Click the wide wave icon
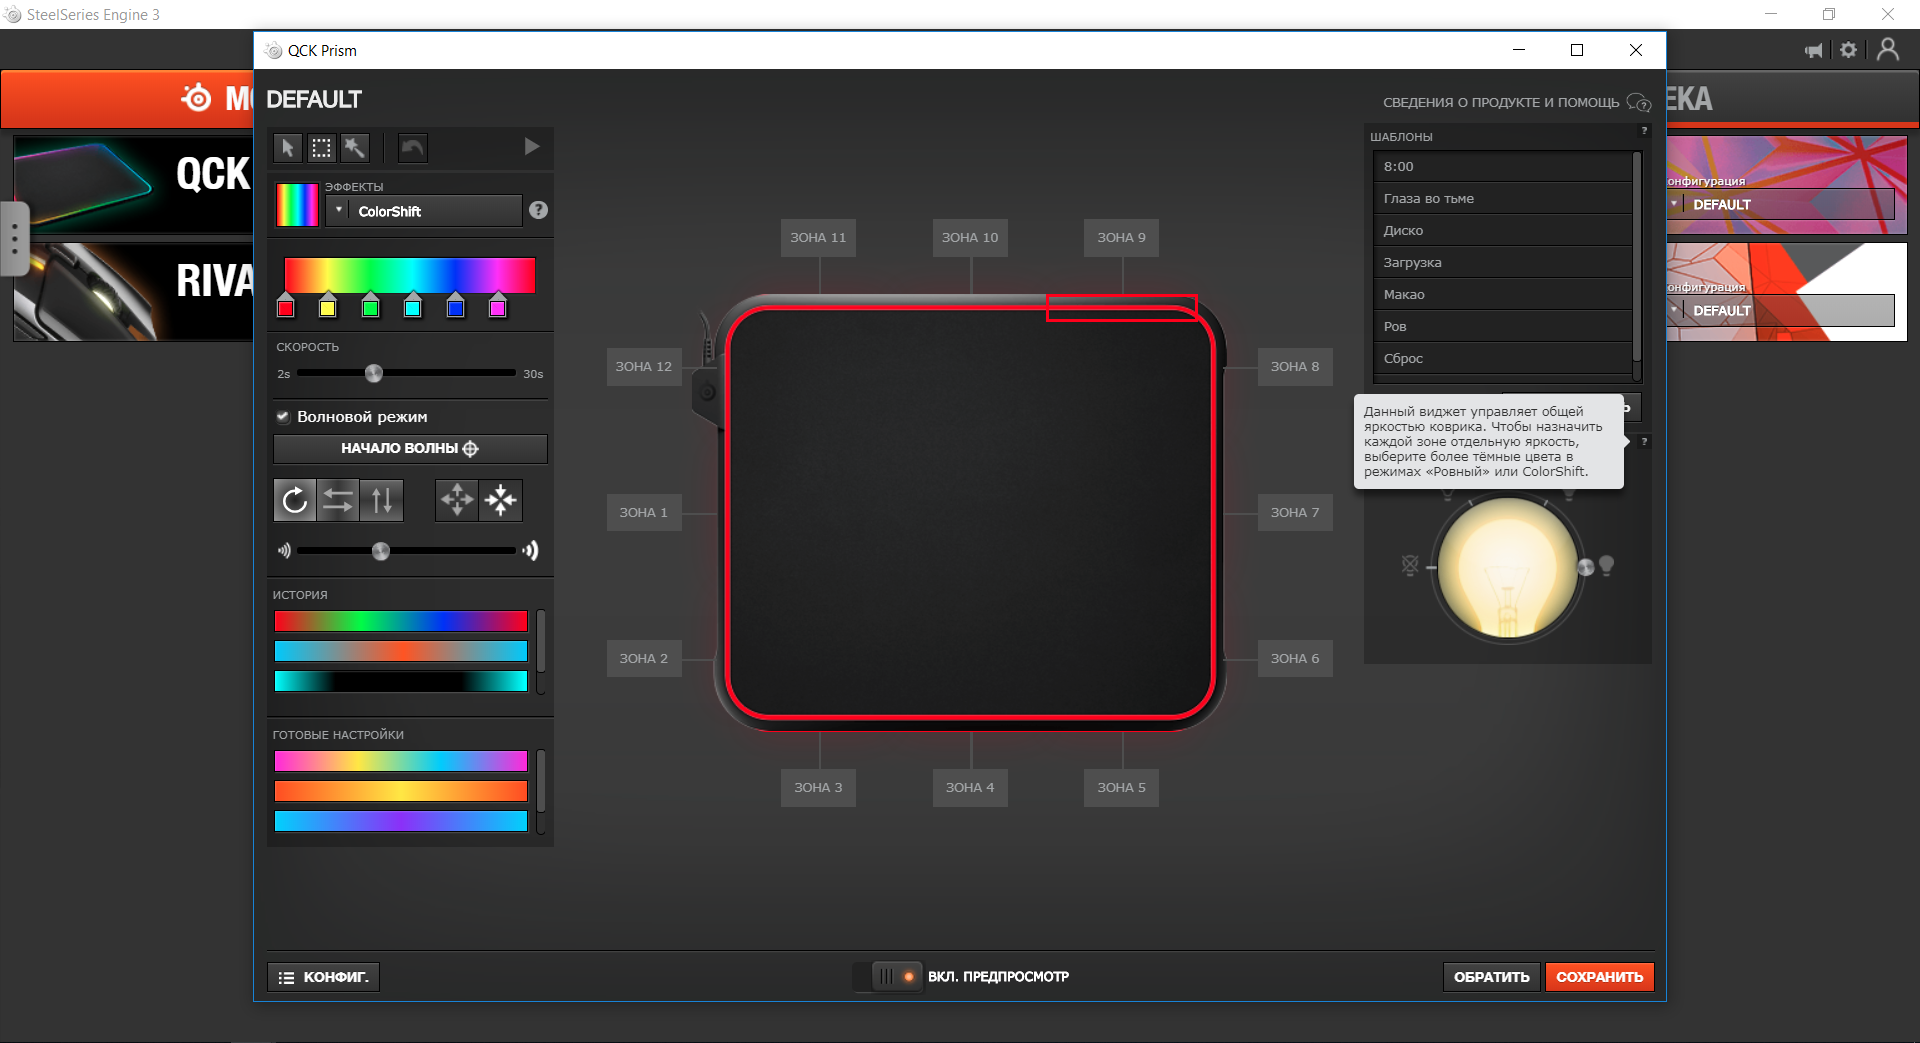Viewport: 1920px width, 1043px height. click(531, 550)
